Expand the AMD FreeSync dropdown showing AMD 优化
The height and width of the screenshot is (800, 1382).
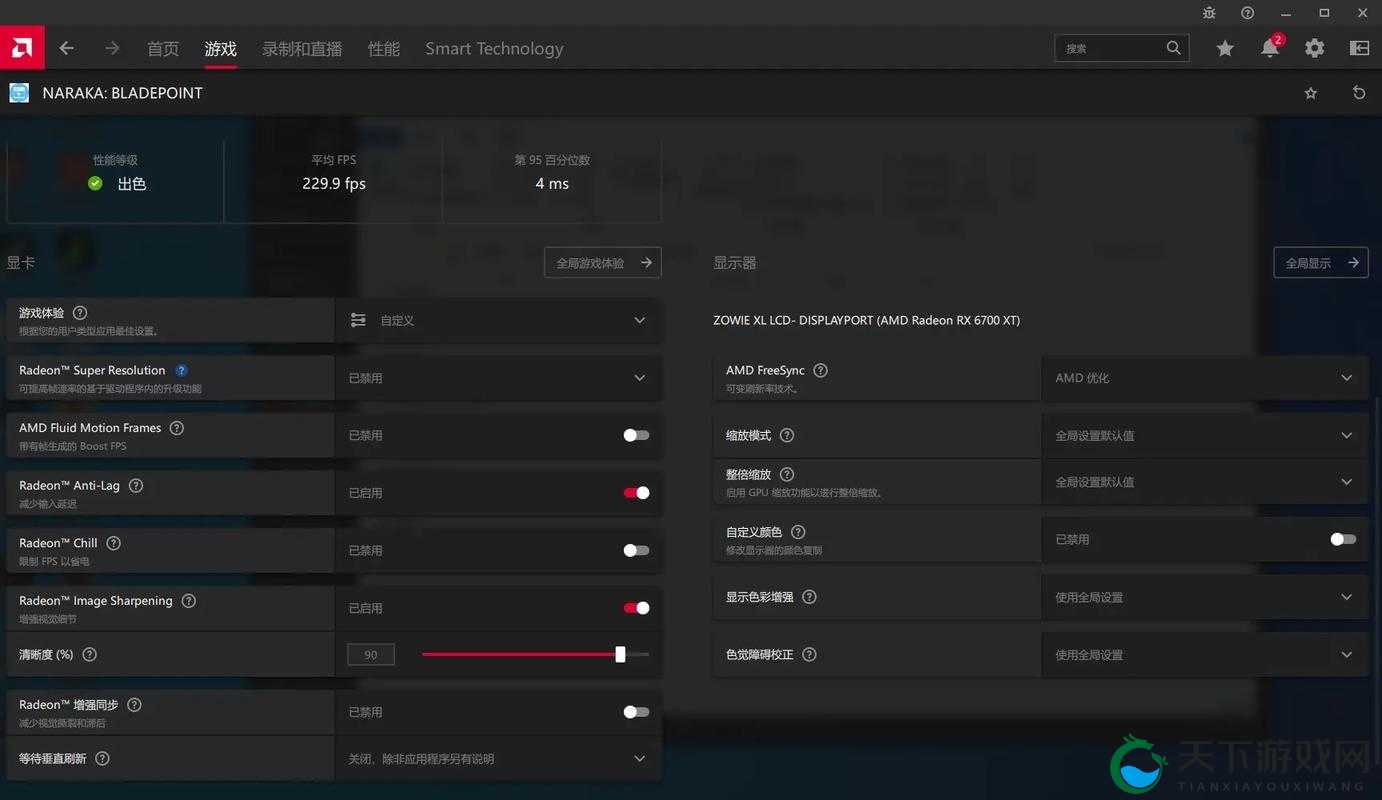pyautogui.click(x=1205, y=378)
